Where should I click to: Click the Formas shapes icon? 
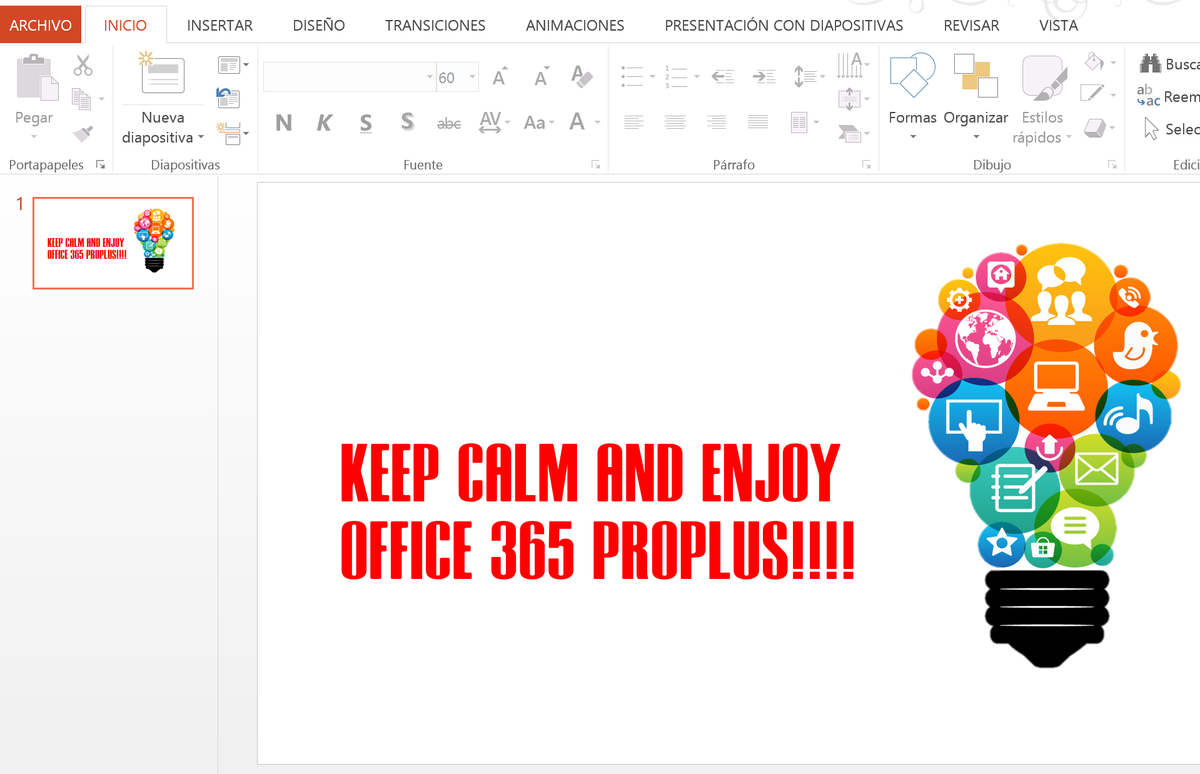[912, 76]
